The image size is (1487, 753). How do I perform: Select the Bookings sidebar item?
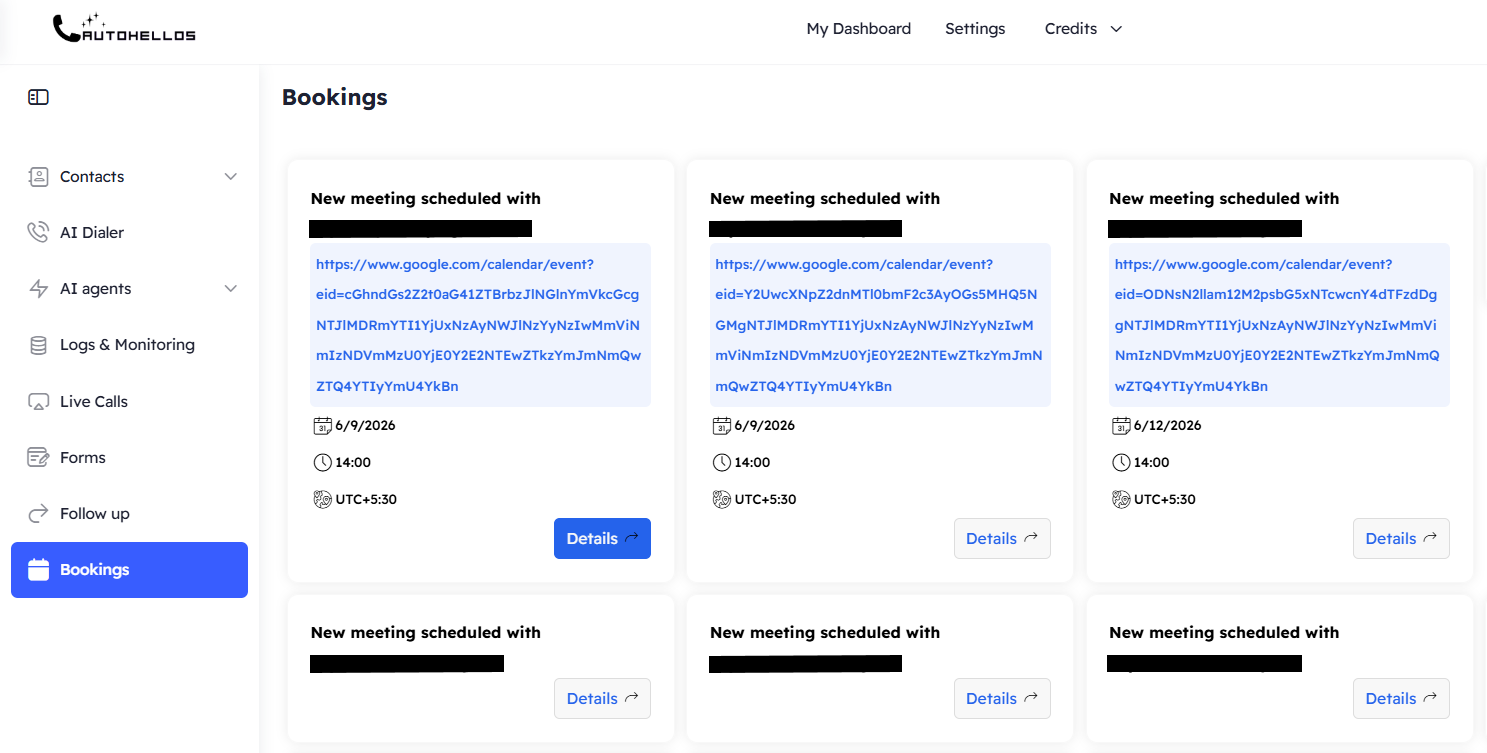129,570
